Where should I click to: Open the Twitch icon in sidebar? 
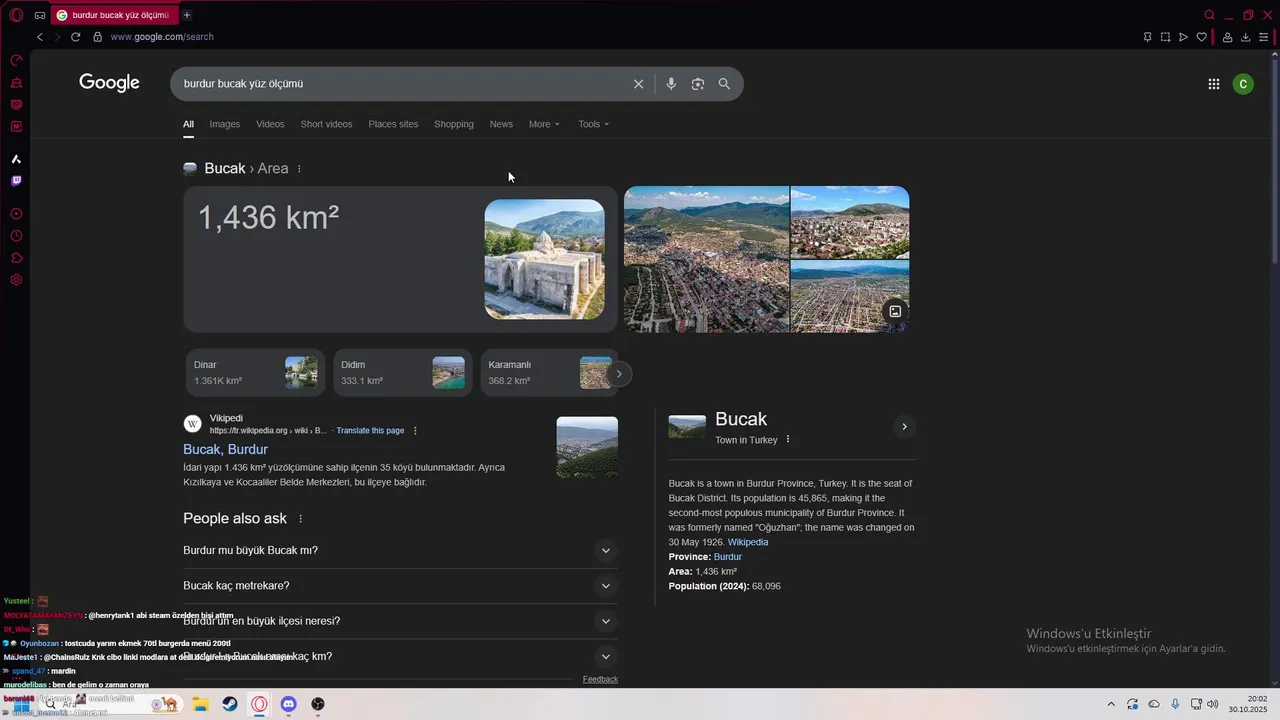(16, 181)
